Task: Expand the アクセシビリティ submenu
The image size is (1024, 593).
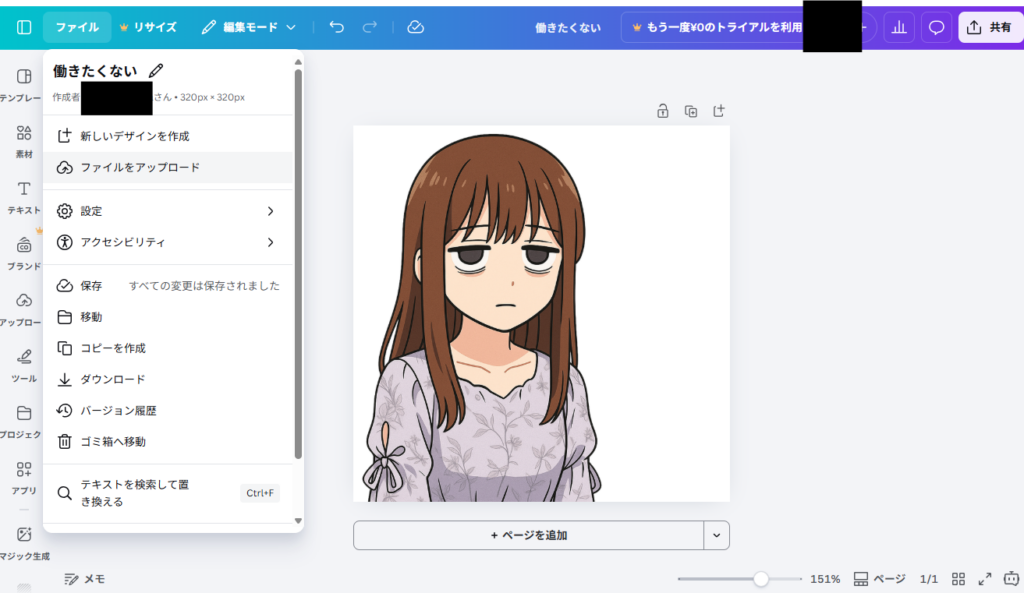Action: 168,242
